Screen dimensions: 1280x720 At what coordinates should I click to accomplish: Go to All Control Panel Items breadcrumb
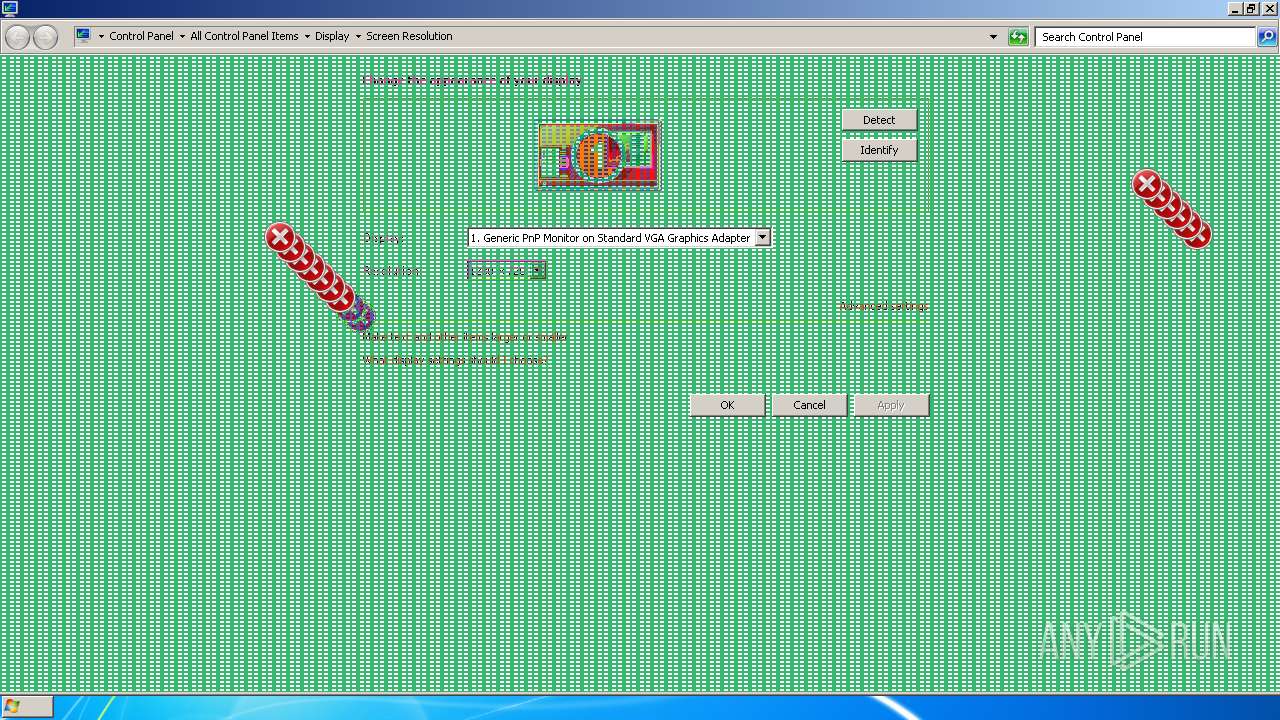244,36
